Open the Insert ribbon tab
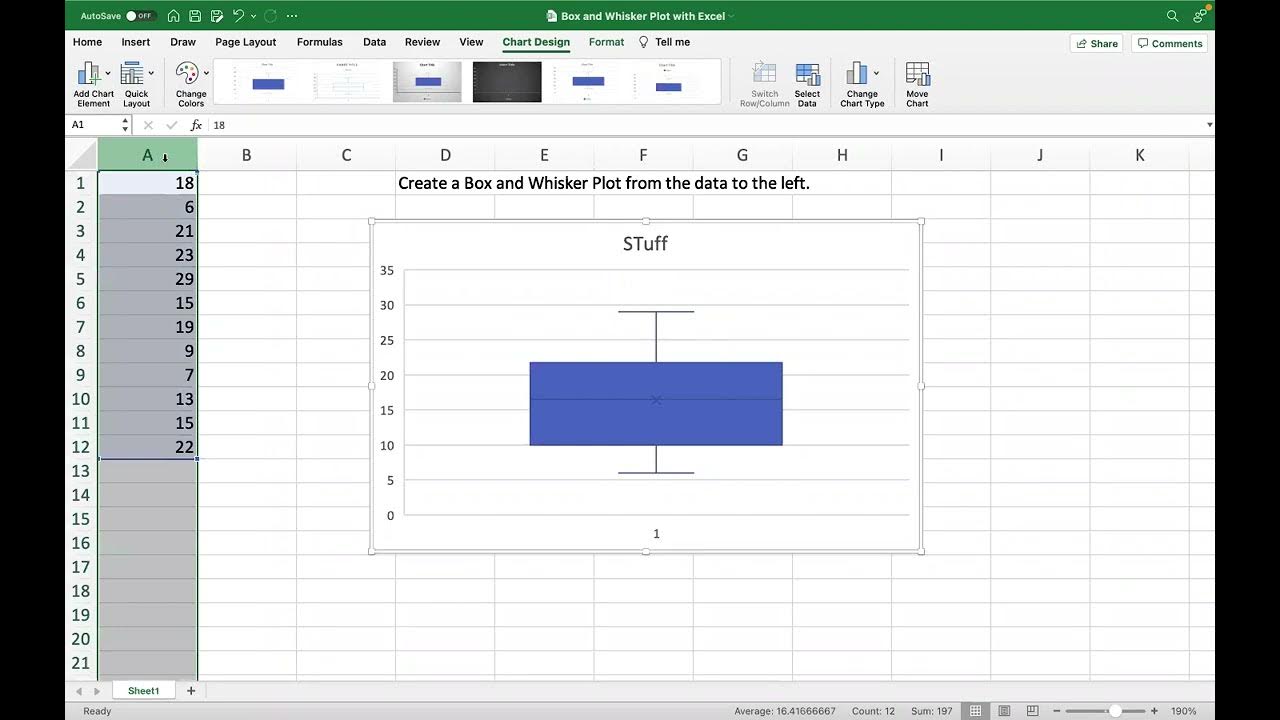 [x=136, y=42]
